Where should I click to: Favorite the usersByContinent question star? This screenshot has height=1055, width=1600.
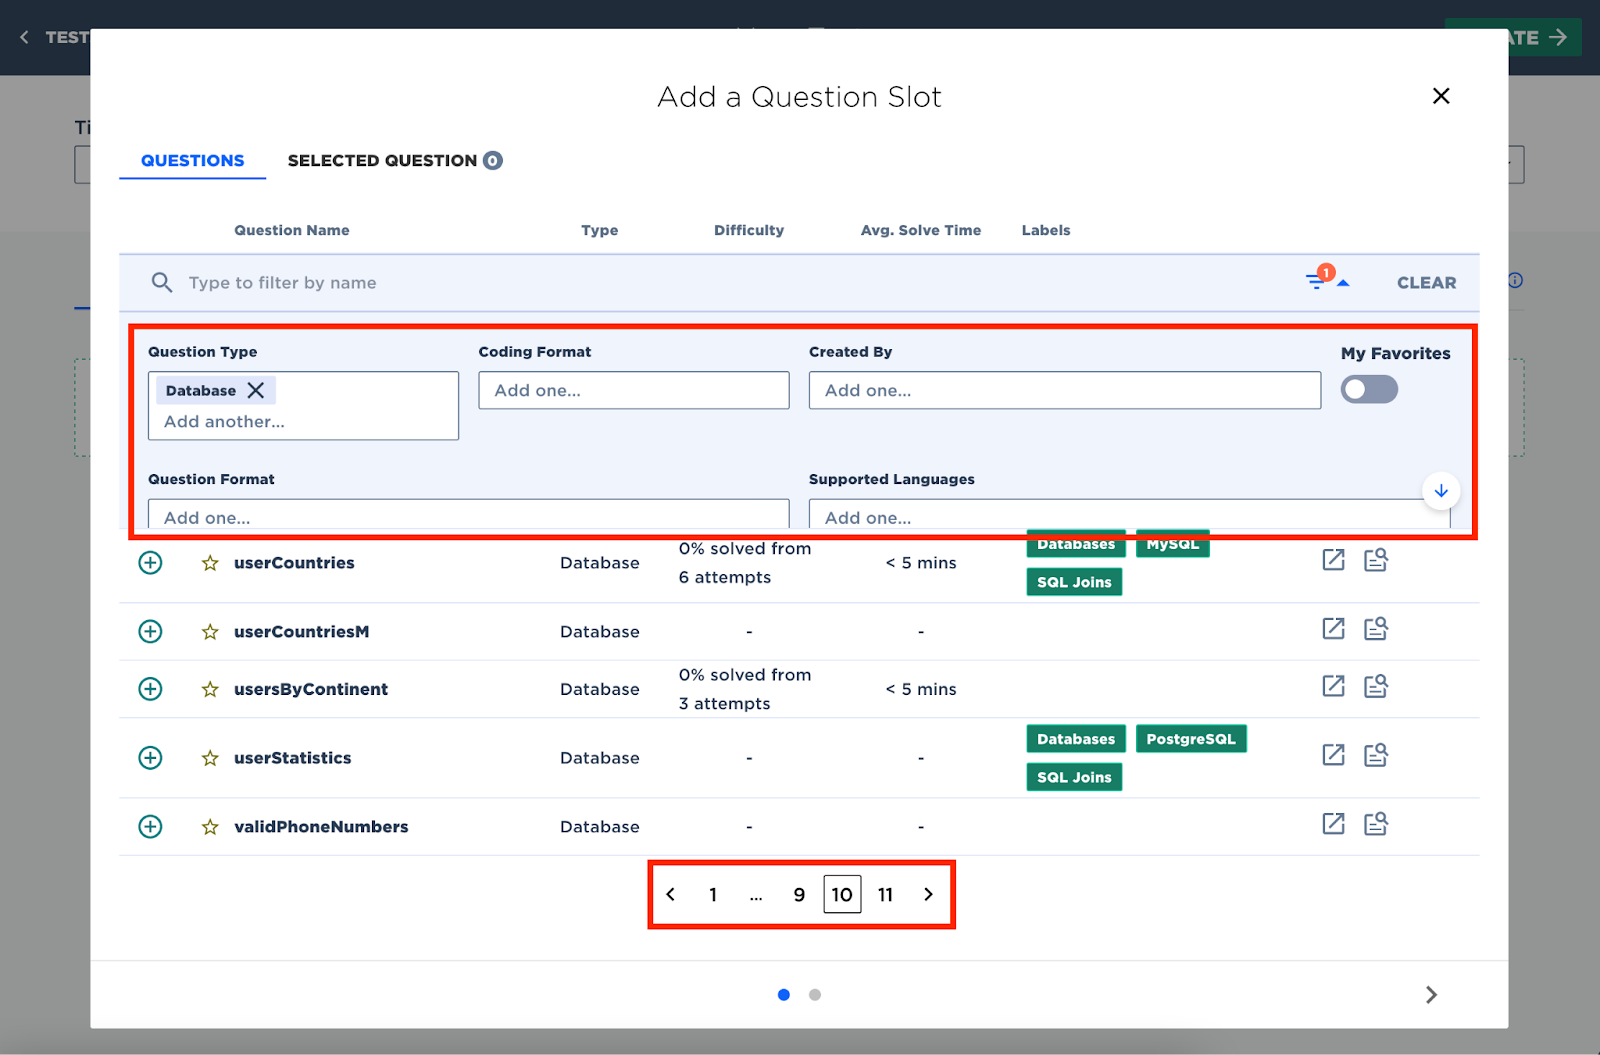coord(210,689)
